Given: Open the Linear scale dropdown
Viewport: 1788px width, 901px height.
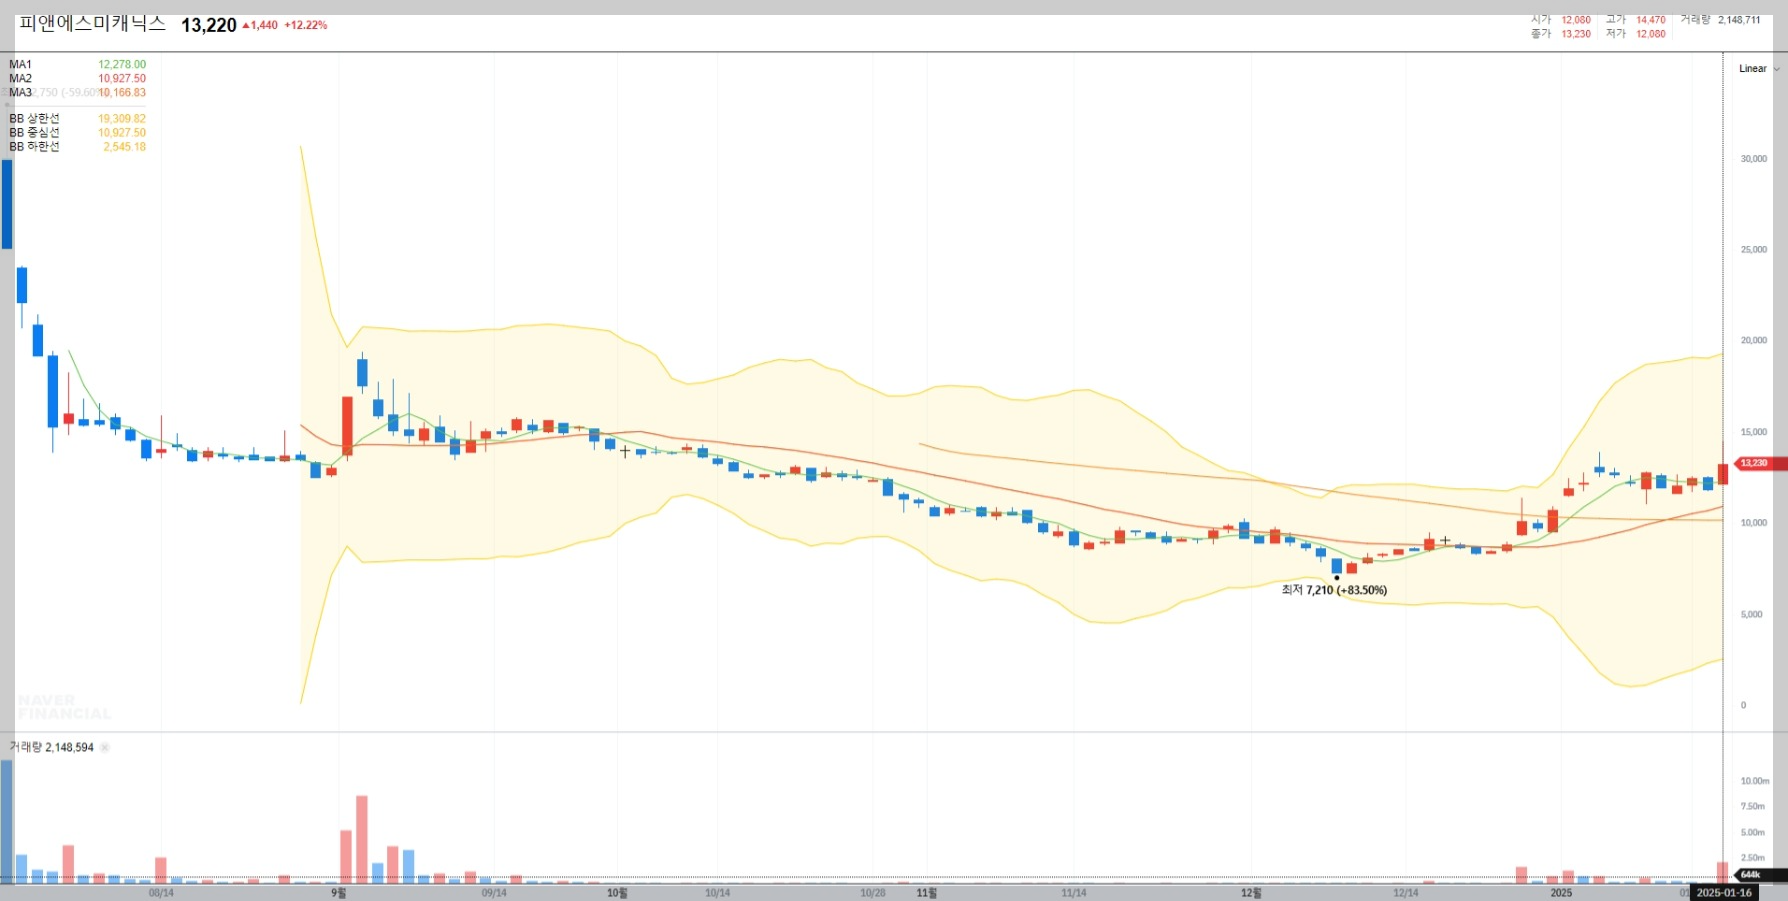Looking at the screenshot, I should coord(1759,69).
